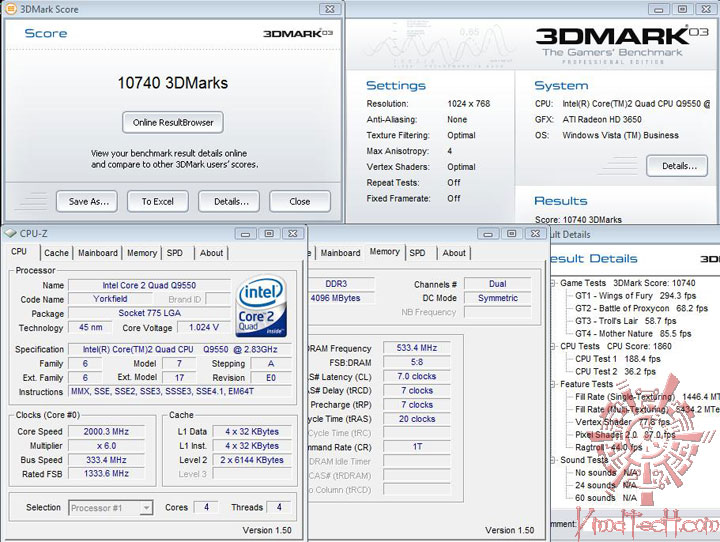Click the DC Mode value Symmetric

tap(498, 298)
